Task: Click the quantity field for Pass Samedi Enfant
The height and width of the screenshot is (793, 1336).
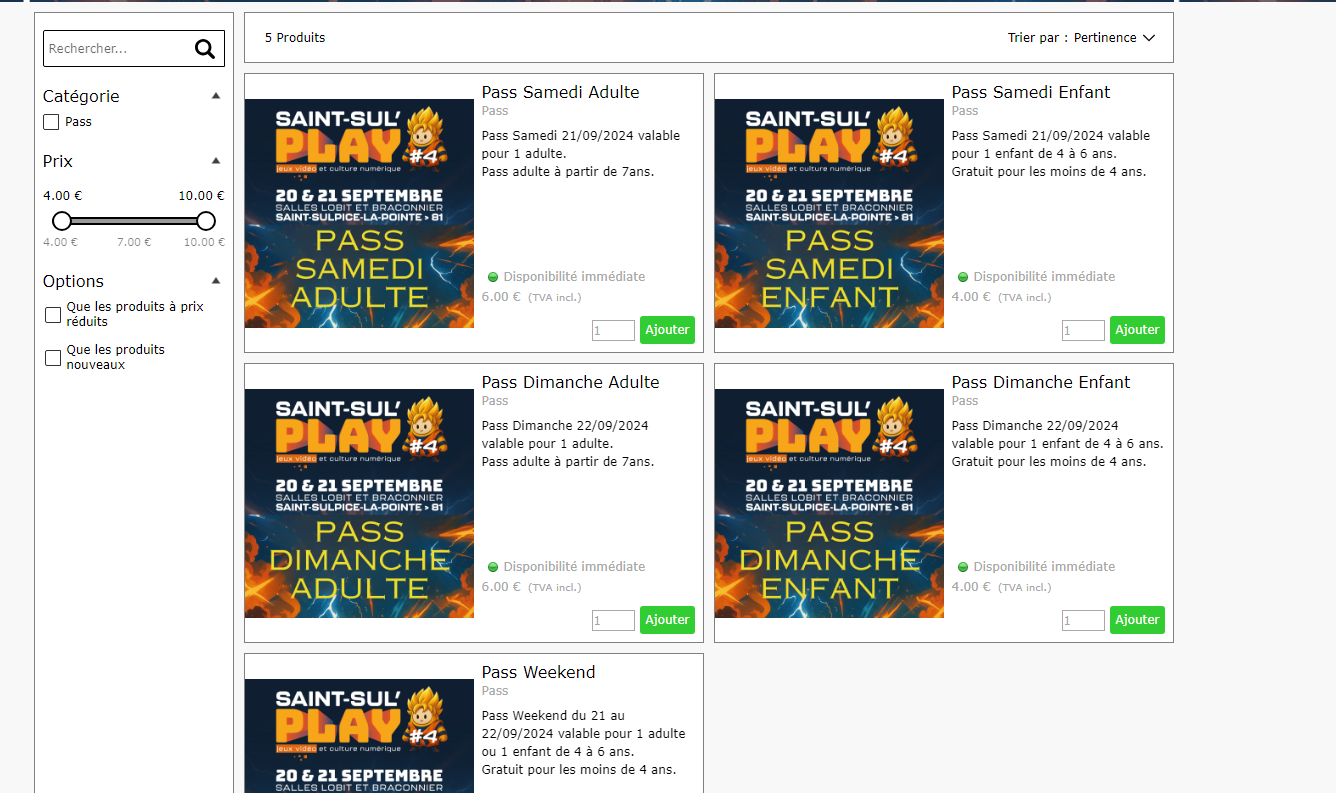Action: click(1083, 330)
